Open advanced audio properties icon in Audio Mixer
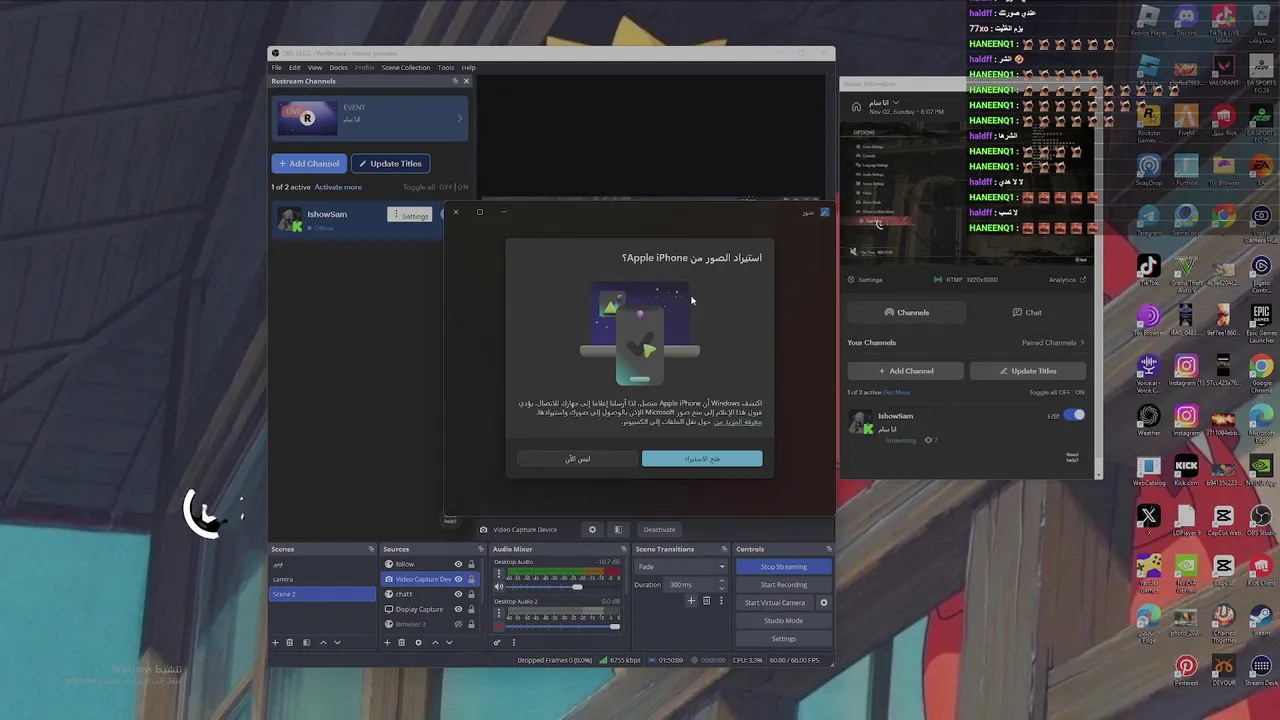 point(497,642)
